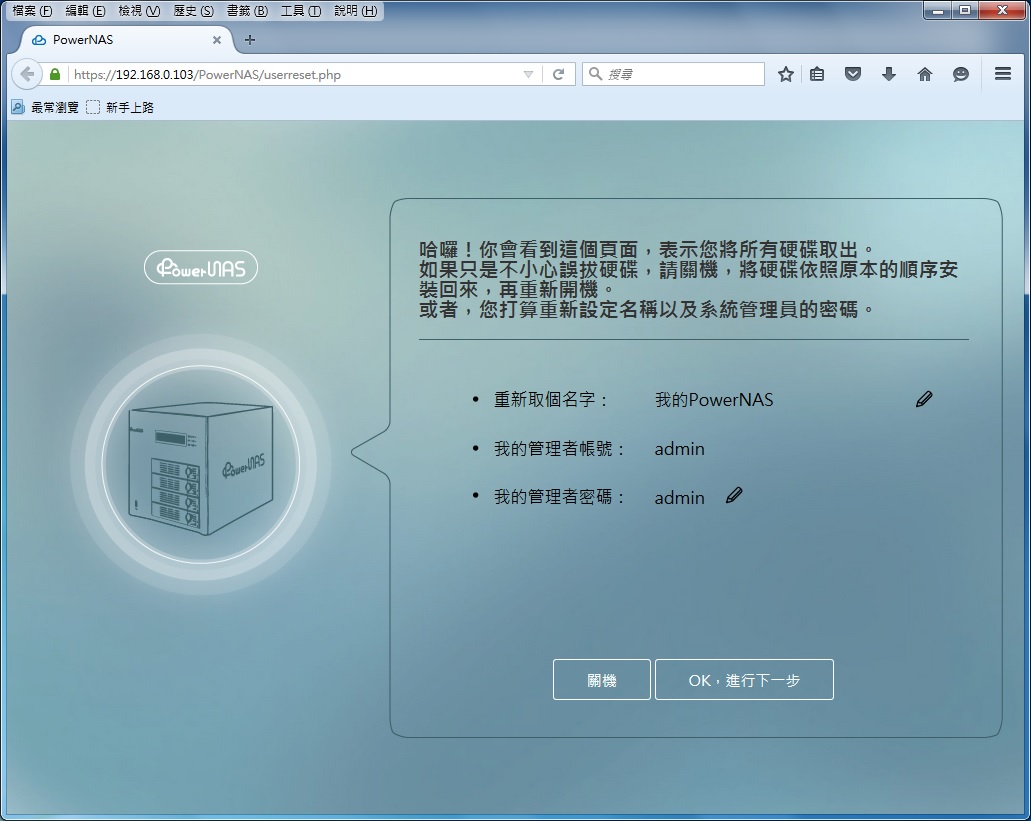This screenshot has width=1031, height=821.
Task: Open URL history dropdown arrow
Action: (528, 74)
